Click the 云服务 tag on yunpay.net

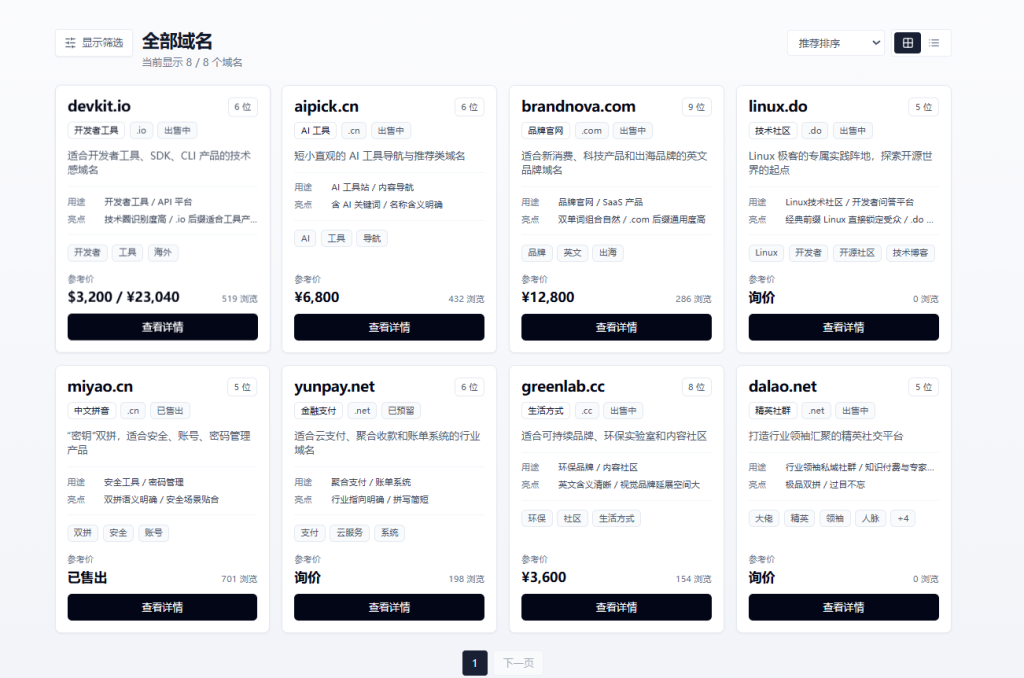349,533
